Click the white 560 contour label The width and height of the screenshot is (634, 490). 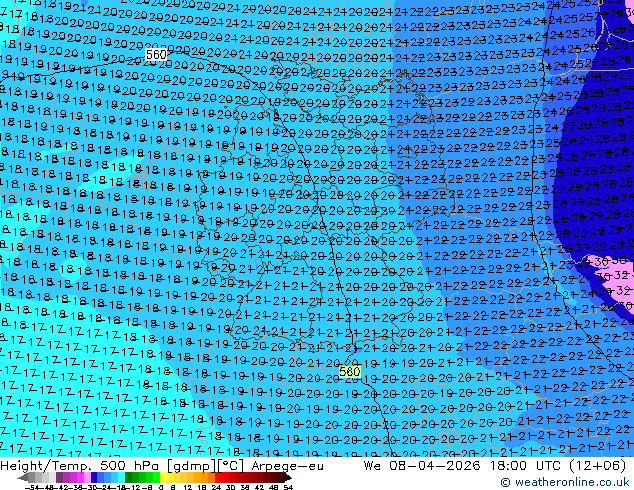click(156, 54)
